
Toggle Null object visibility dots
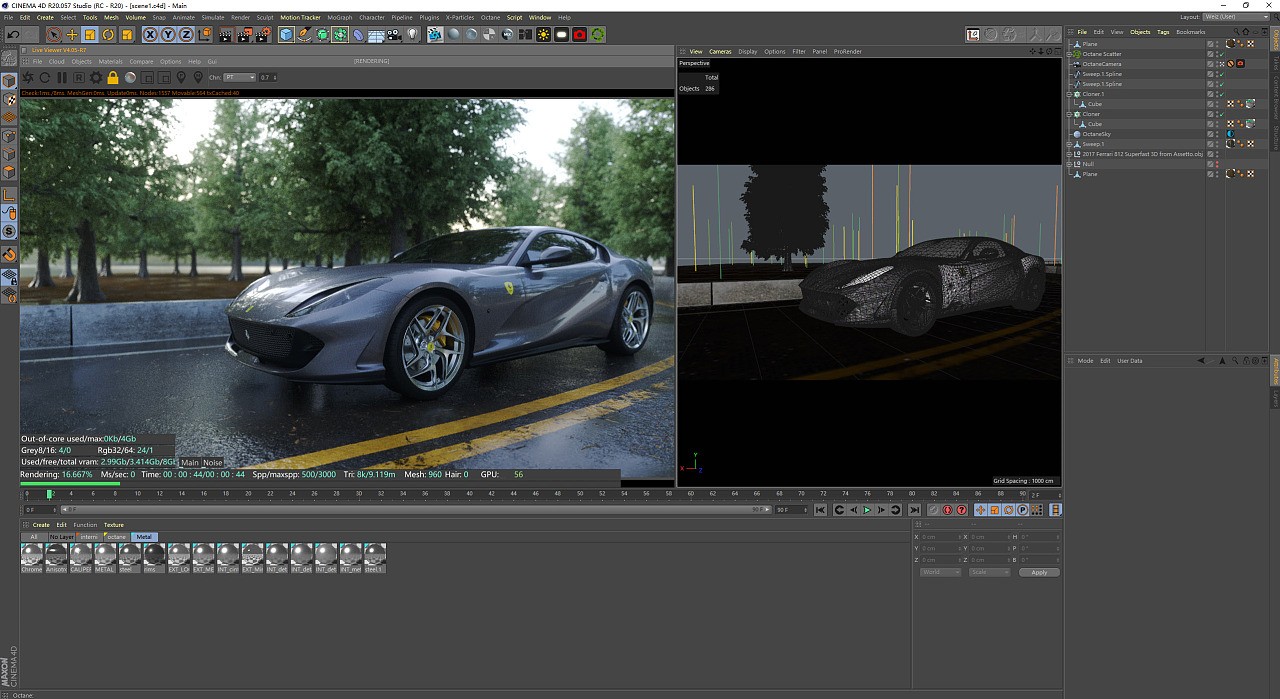[1217, 164]
